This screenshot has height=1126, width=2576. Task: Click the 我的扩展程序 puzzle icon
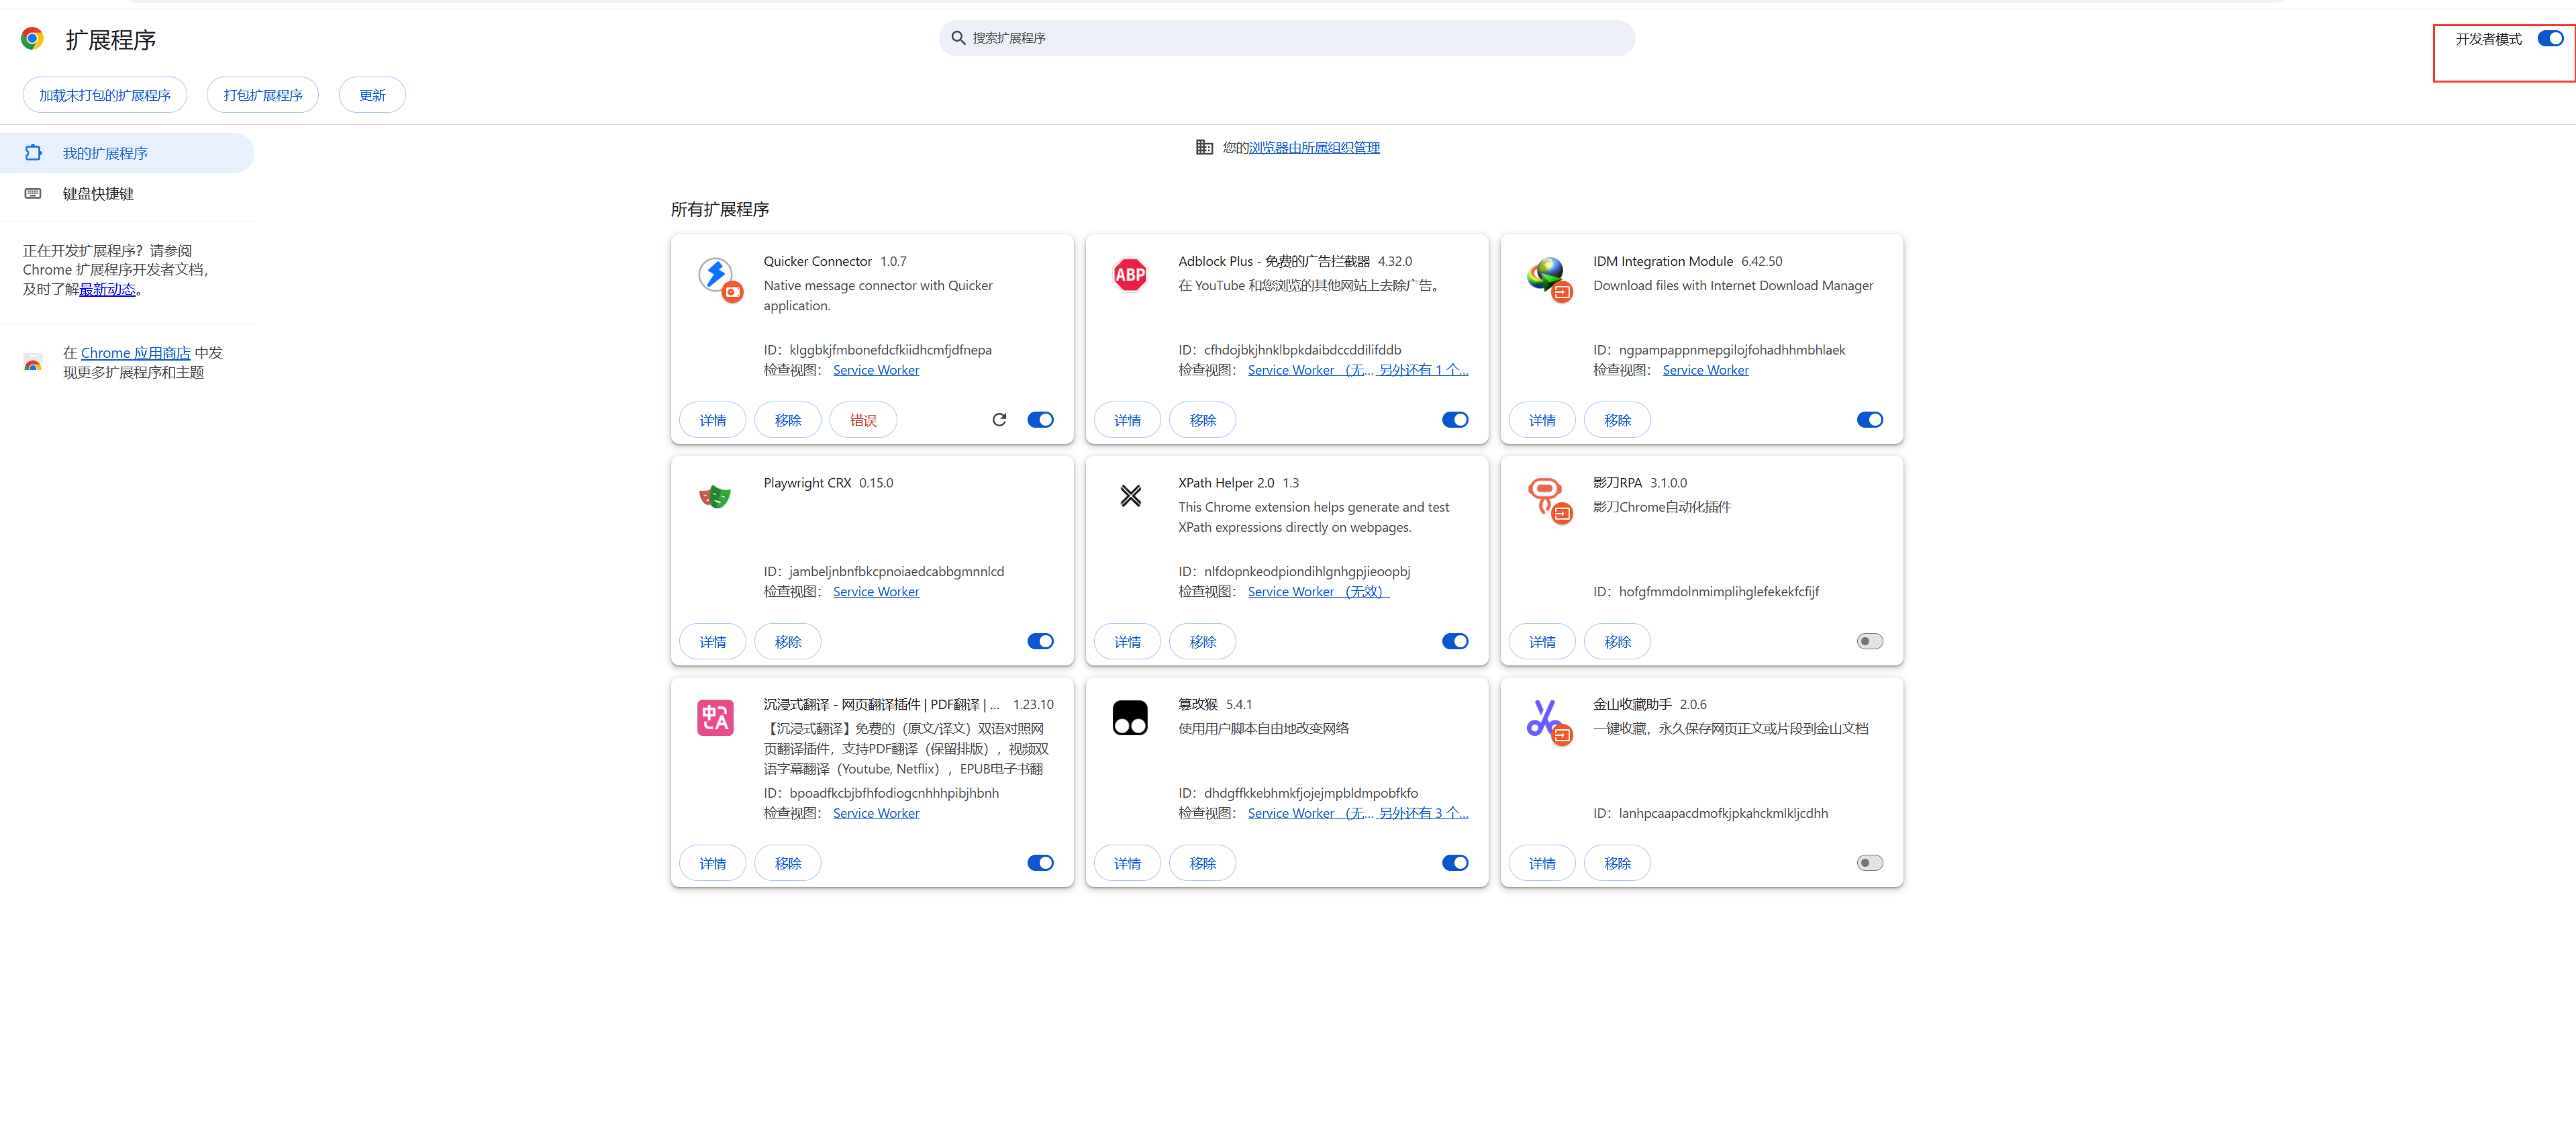(x=33, y=153)
